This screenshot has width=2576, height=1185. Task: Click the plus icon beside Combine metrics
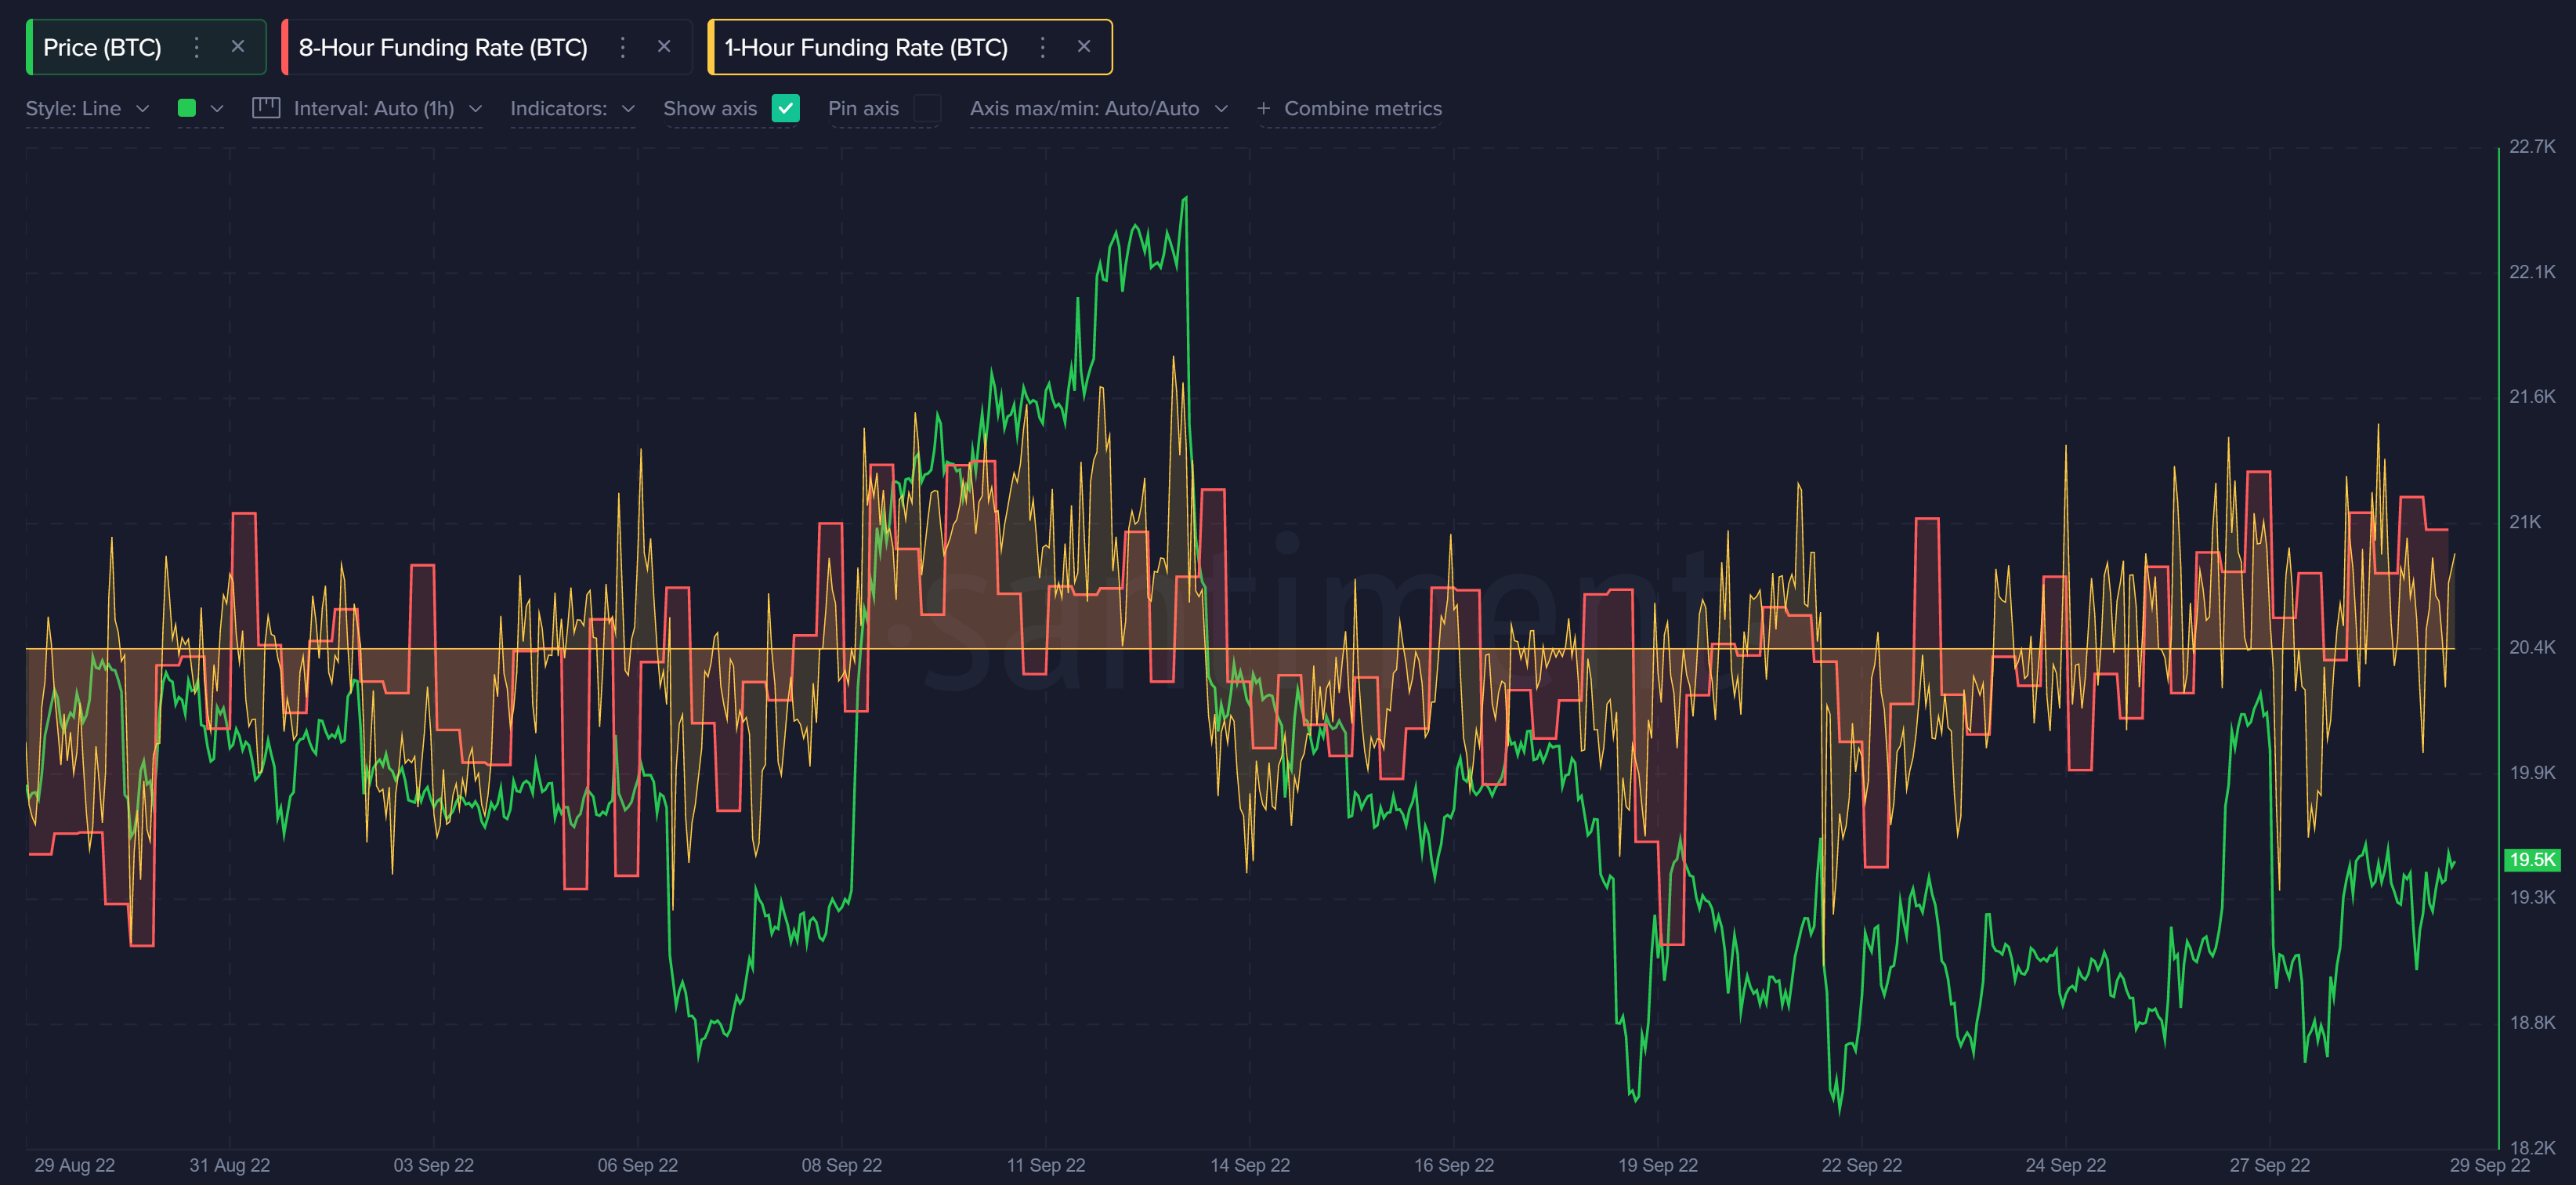1263,108
